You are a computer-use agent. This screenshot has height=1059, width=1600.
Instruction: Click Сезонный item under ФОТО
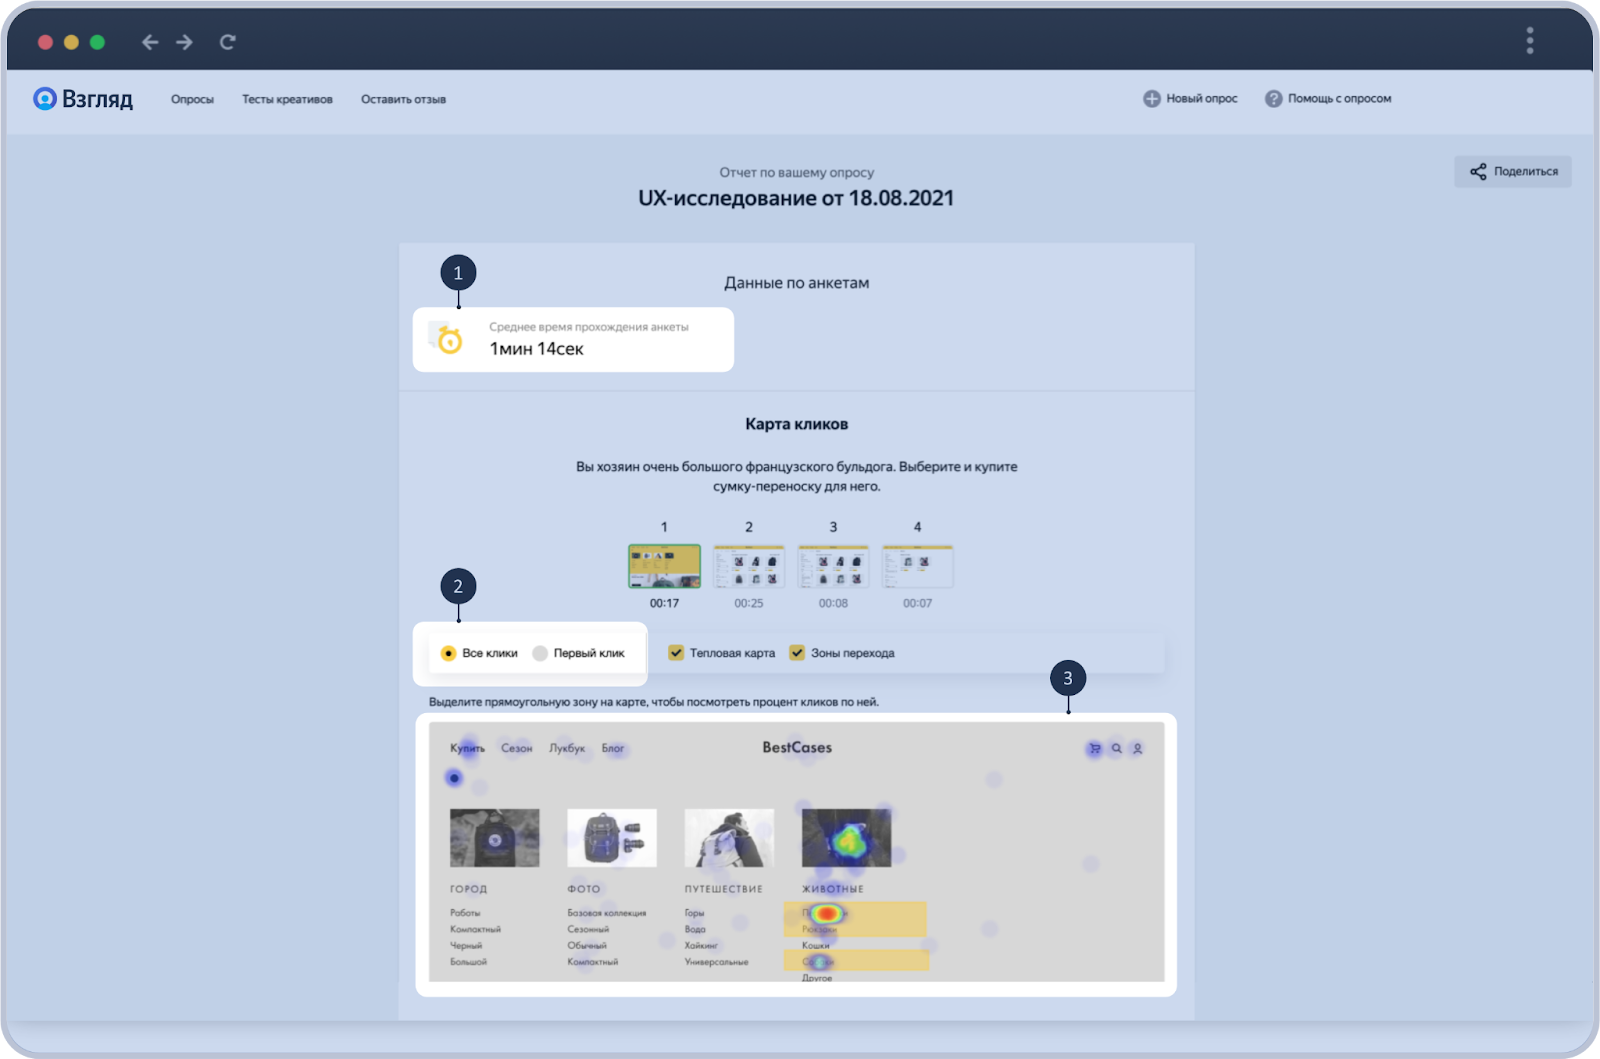click(588, 929)
